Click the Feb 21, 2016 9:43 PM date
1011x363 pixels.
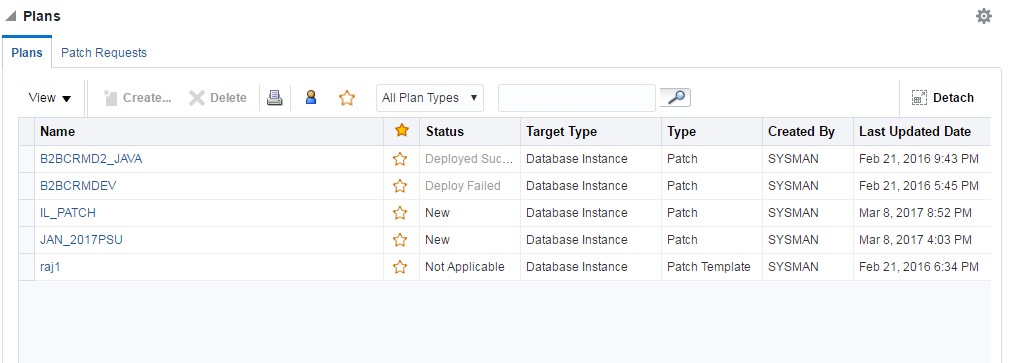[x=919, y=159]
